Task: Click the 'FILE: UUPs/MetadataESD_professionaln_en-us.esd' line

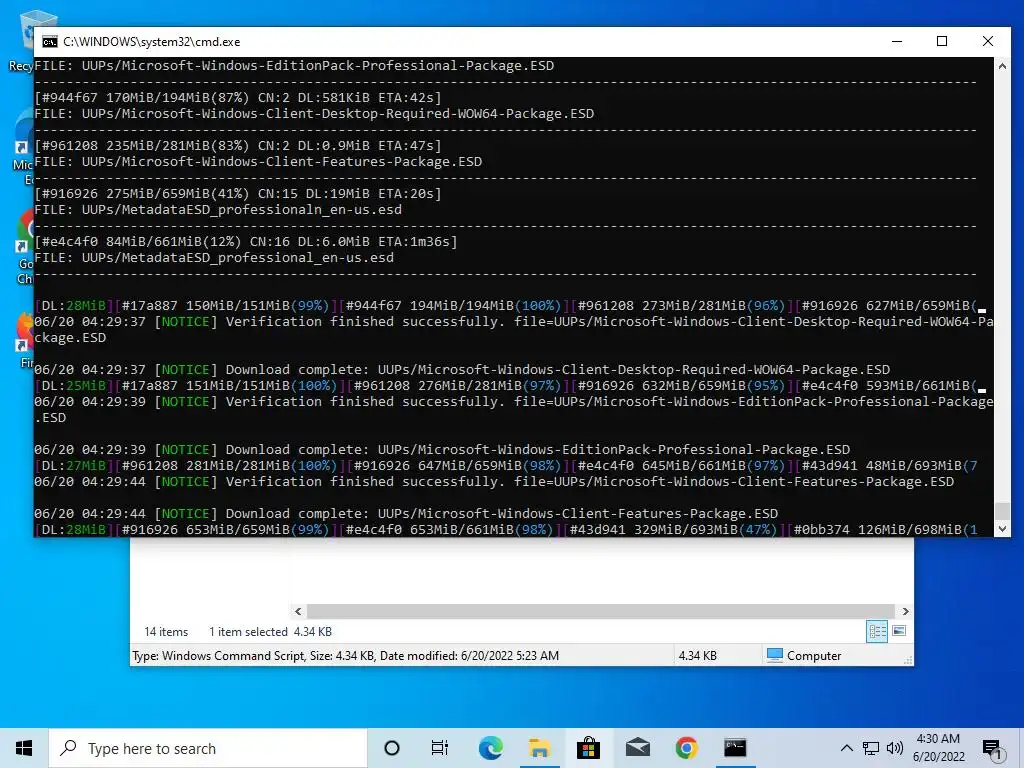Action: tap(218, 210)
